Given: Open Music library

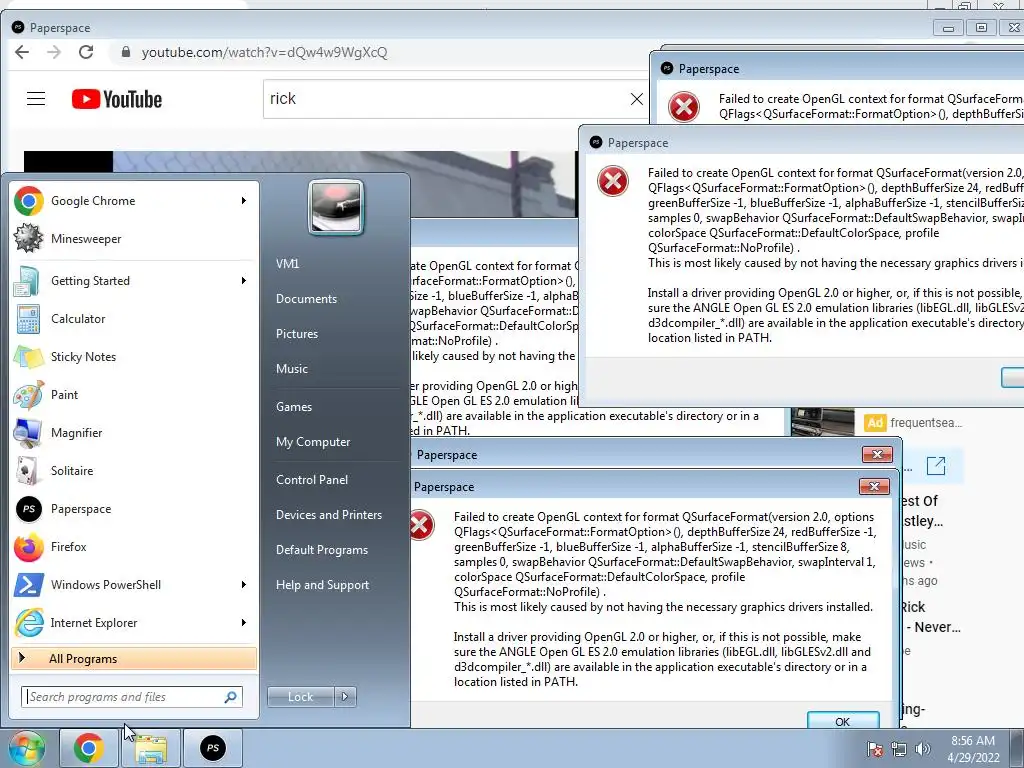Looking at the screenshot, I should 291,369.
